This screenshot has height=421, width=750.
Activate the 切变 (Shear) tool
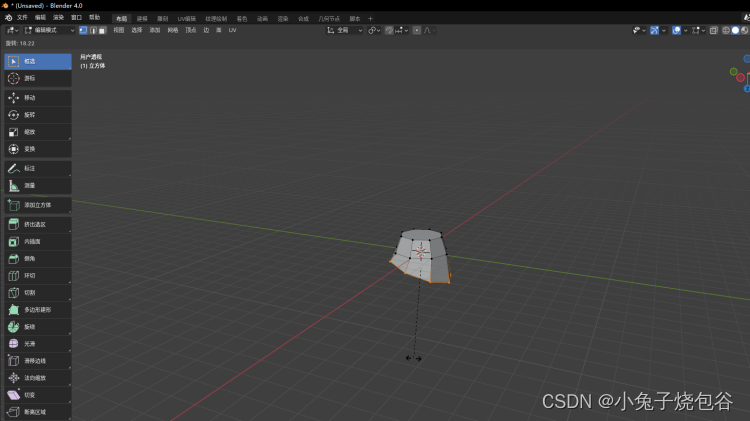click(x=38, y=395)
